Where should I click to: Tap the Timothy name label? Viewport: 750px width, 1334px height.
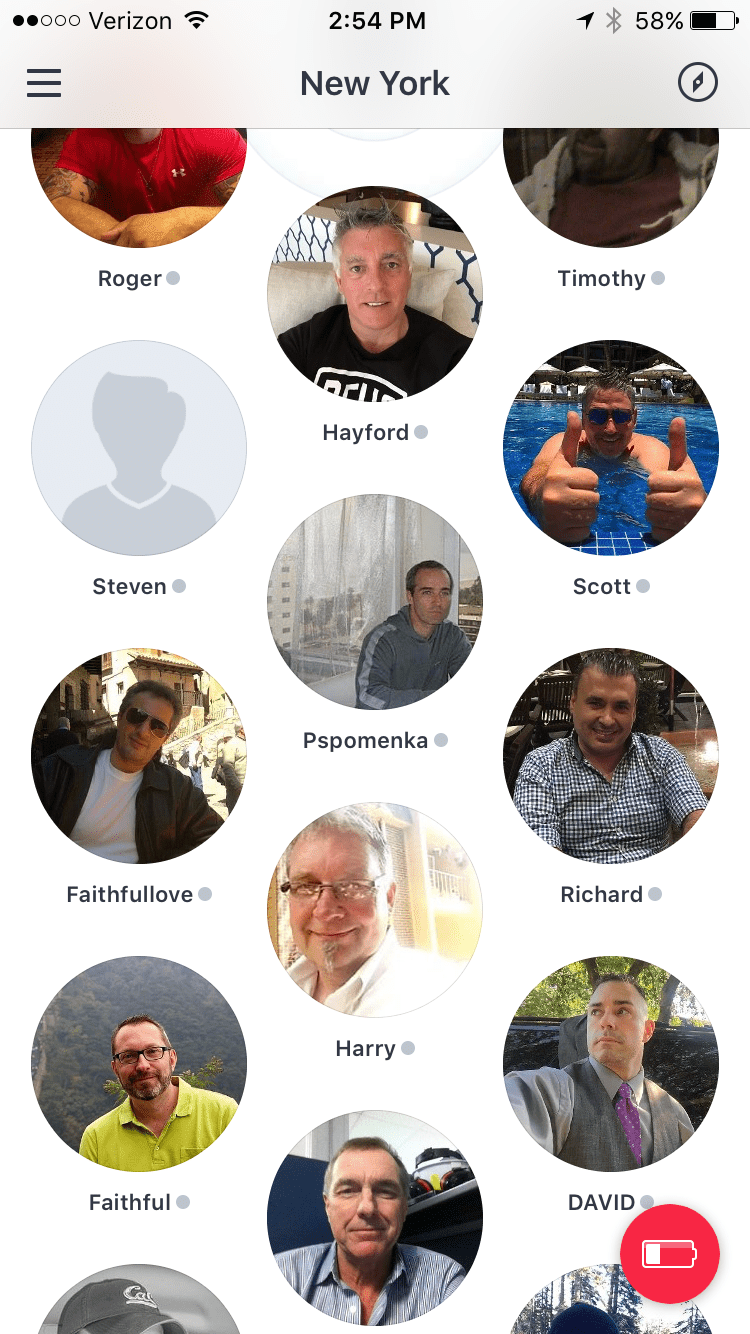point(602,279)
